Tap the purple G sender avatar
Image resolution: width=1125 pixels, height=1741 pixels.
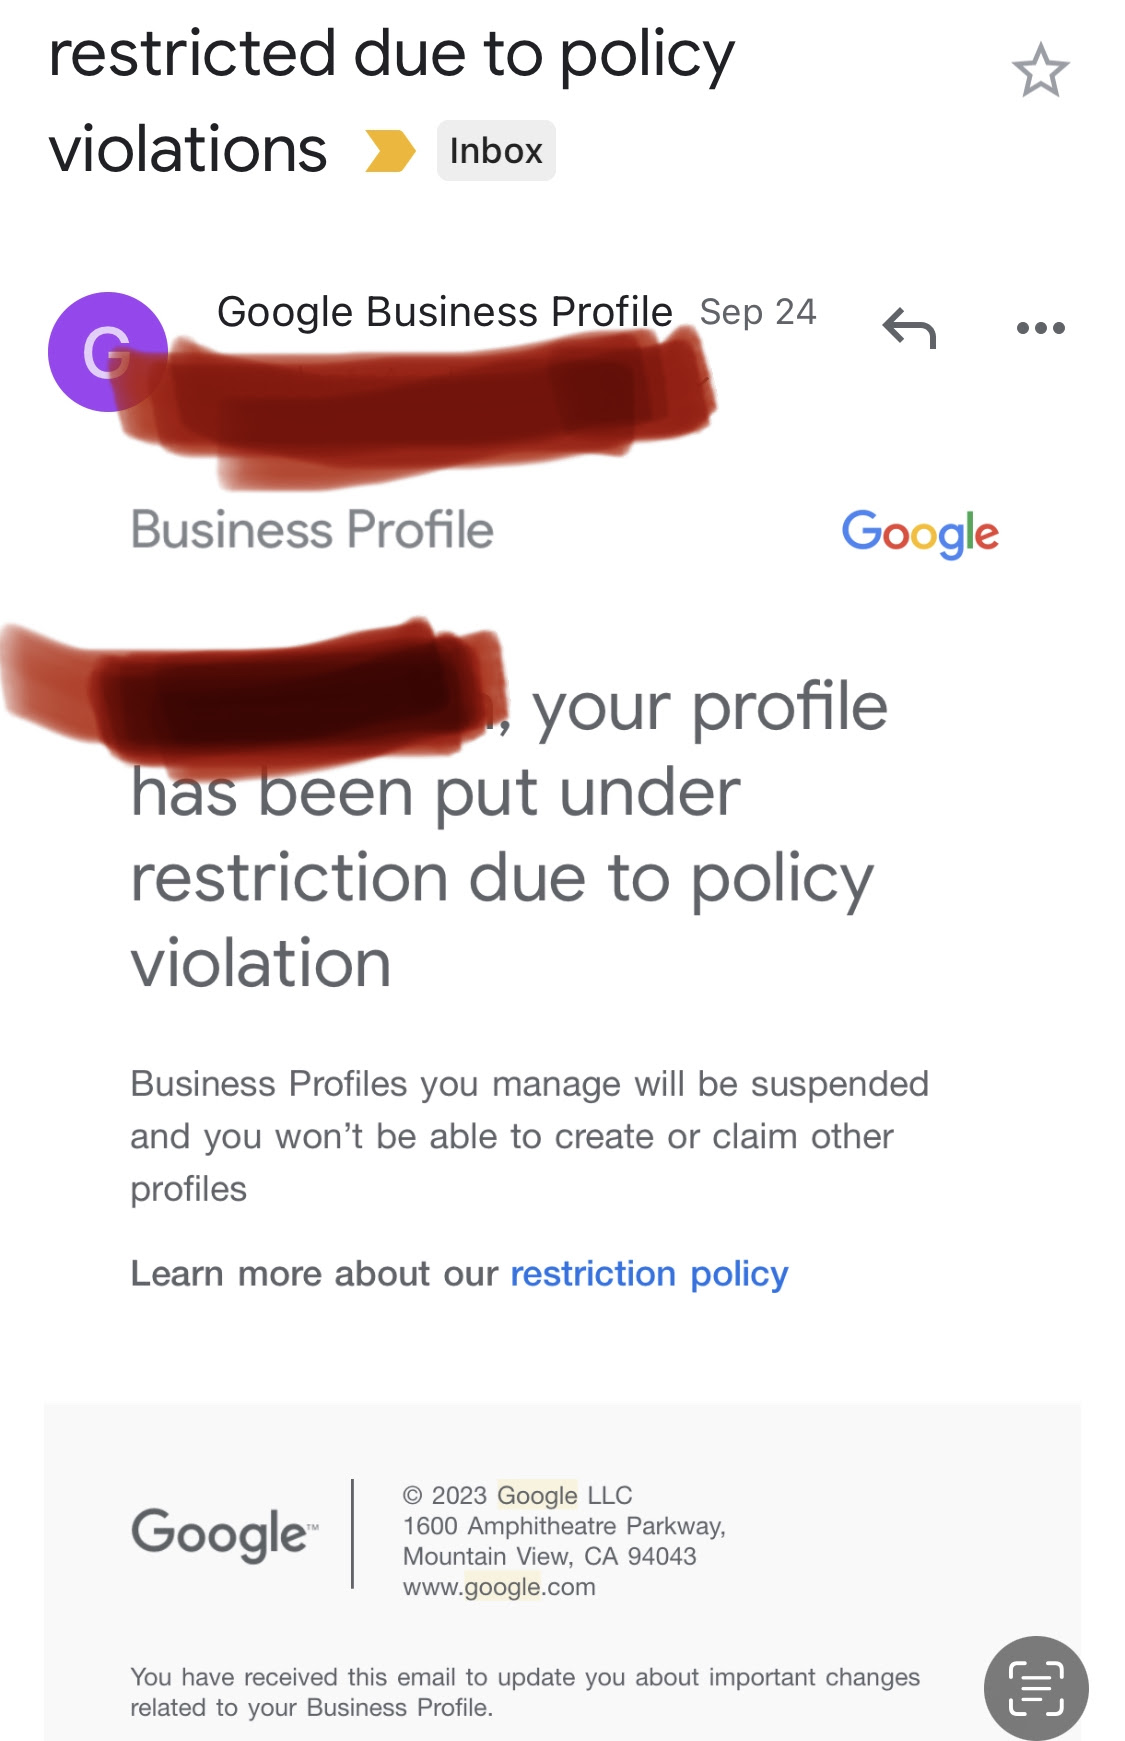tap(107, 352)
